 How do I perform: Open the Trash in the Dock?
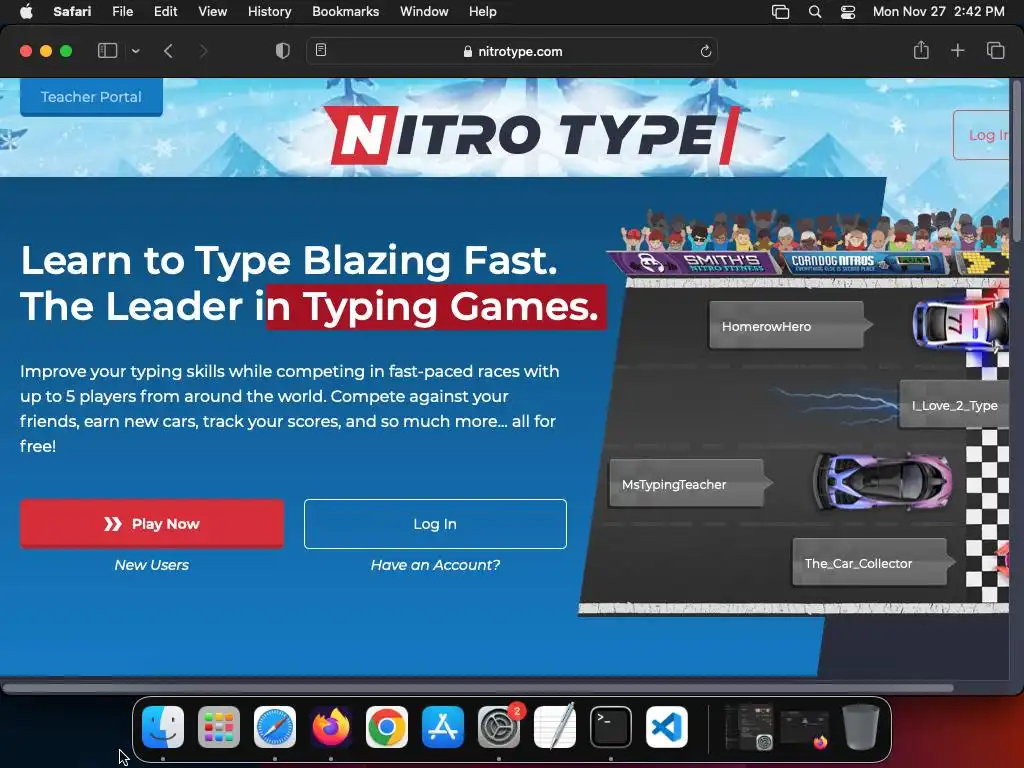pos(861,726)
